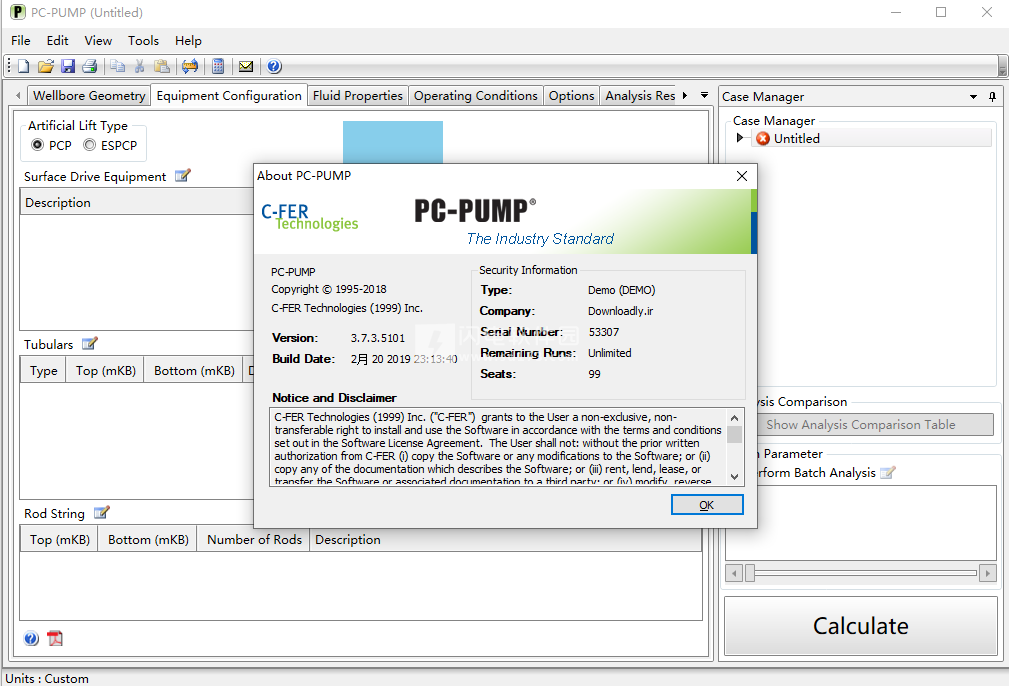The width and height of the screenshot is (1009, 686).
Task: Click edit icon next to Perform Batch Analysis
Action: pos(888,473)
